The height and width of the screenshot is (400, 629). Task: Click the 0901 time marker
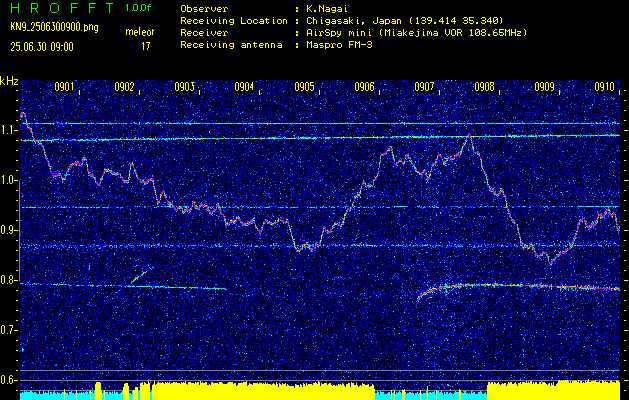(x=64, y=87)
